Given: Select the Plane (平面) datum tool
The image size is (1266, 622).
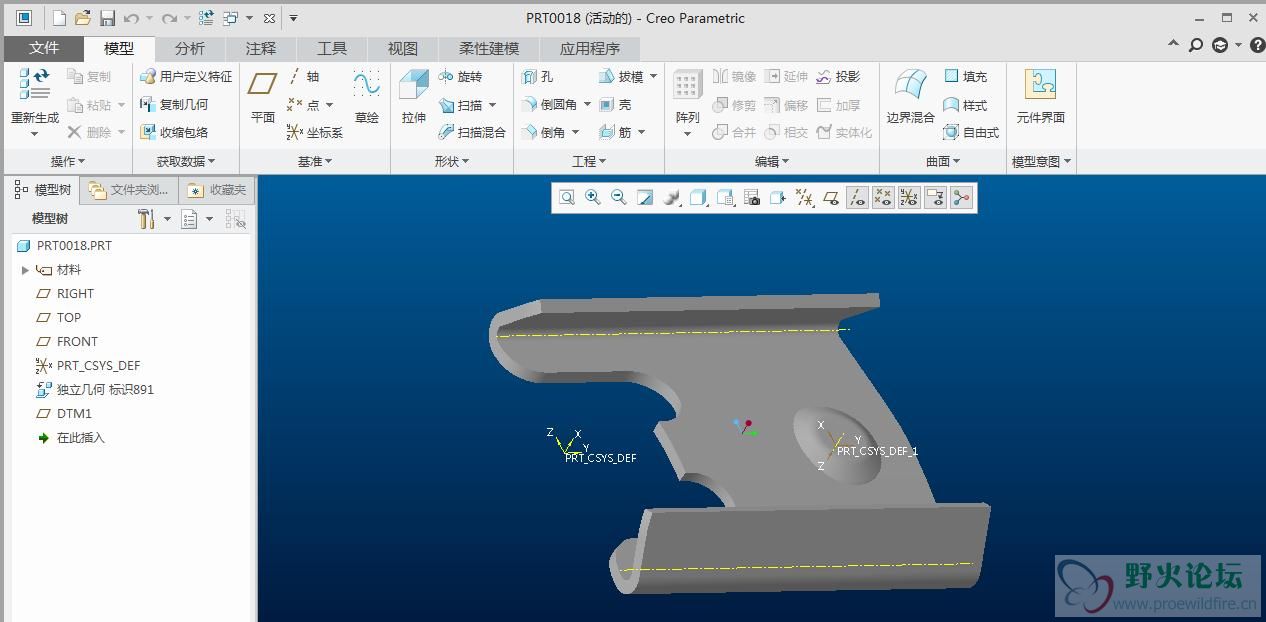Looking at the screenshot, I should pos(263,97).
